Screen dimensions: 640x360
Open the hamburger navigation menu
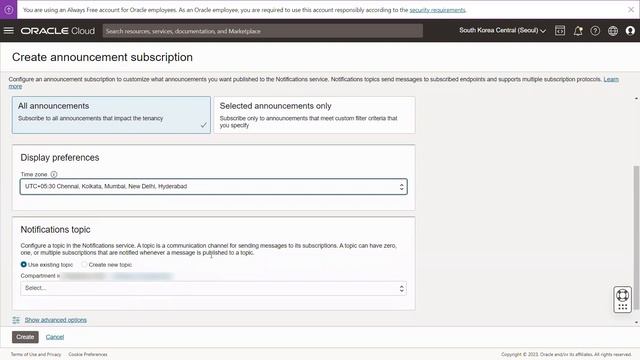point(9,31)
